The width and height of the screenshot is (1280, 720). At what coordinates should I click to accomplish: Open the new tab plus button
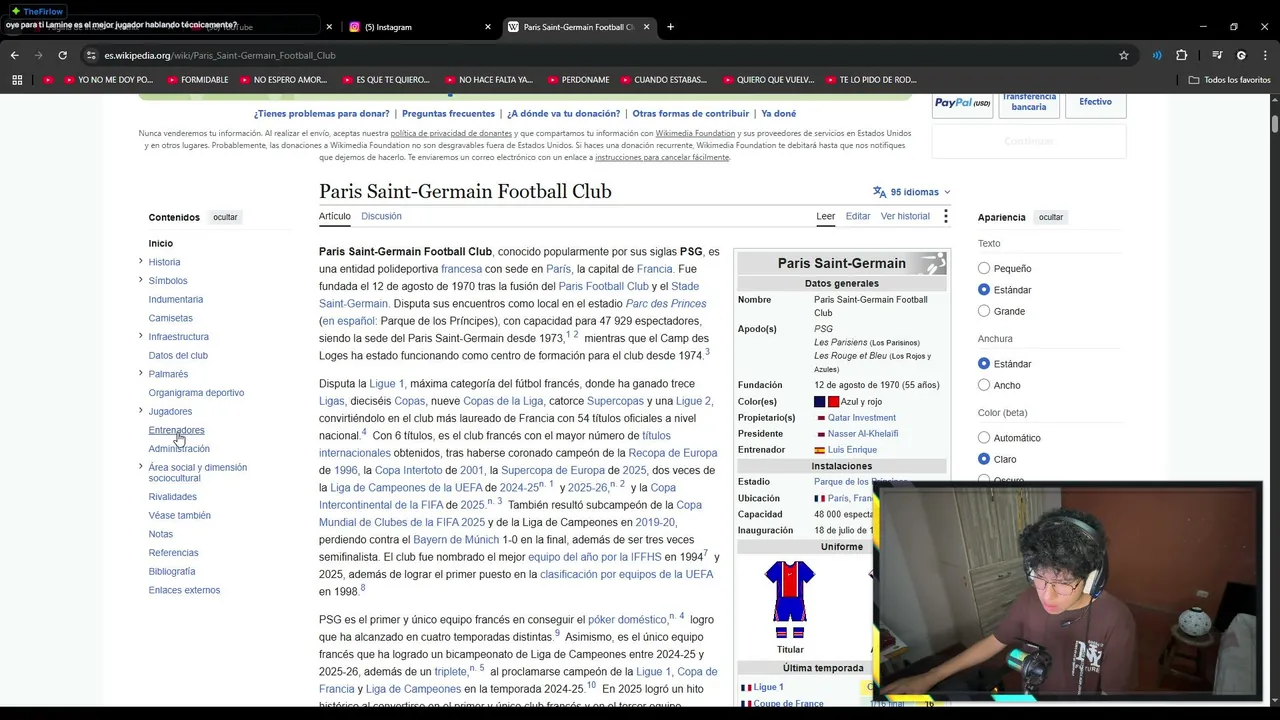[670, 27]
